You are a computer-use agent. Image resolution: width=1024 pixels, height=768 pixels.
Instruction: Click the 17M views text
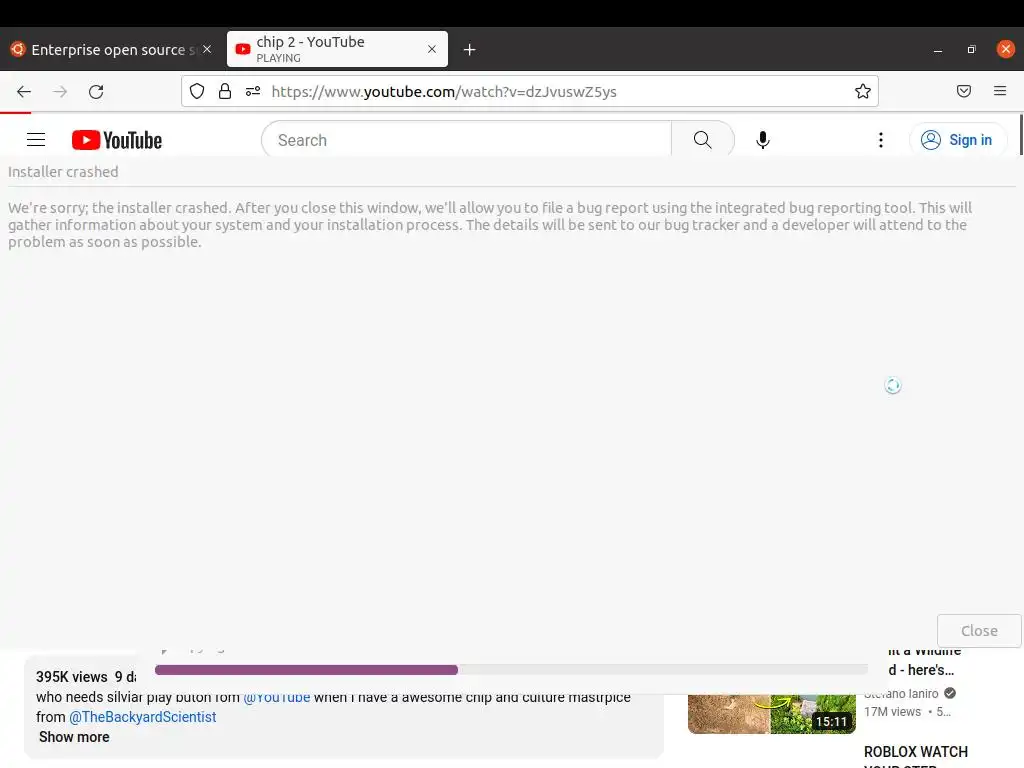point(892,712)
